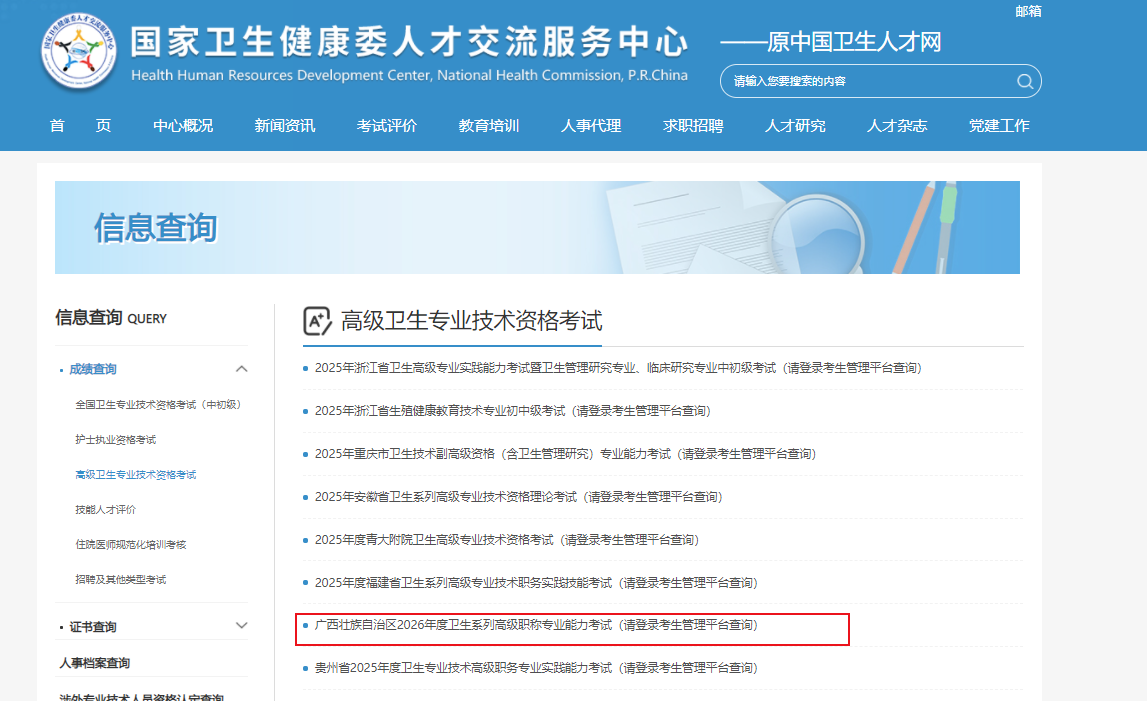Click the search input field
Image resolution: width=1147 pixels, height=701 pixels.
(x=870, y=82)
